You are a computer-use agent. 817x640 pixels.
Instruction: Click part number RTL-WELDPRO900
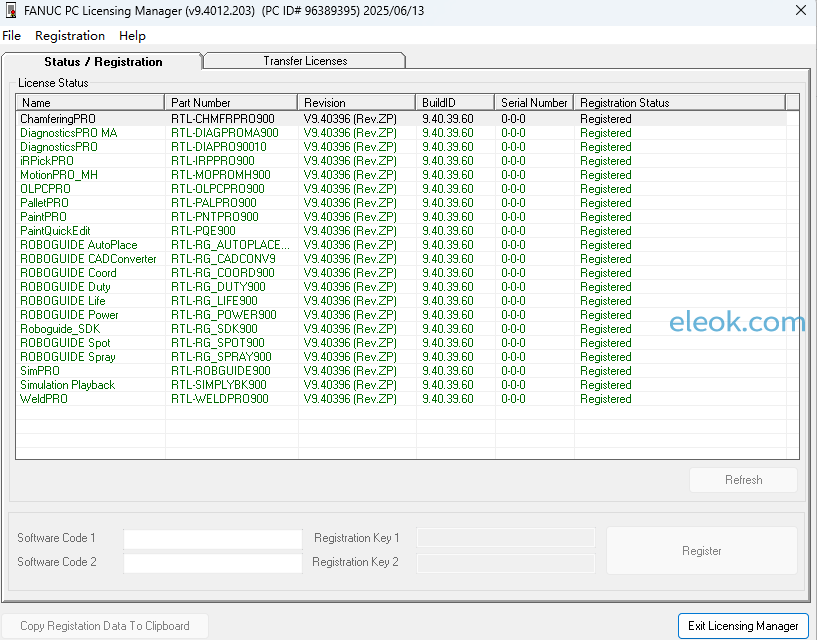(219, 399)
